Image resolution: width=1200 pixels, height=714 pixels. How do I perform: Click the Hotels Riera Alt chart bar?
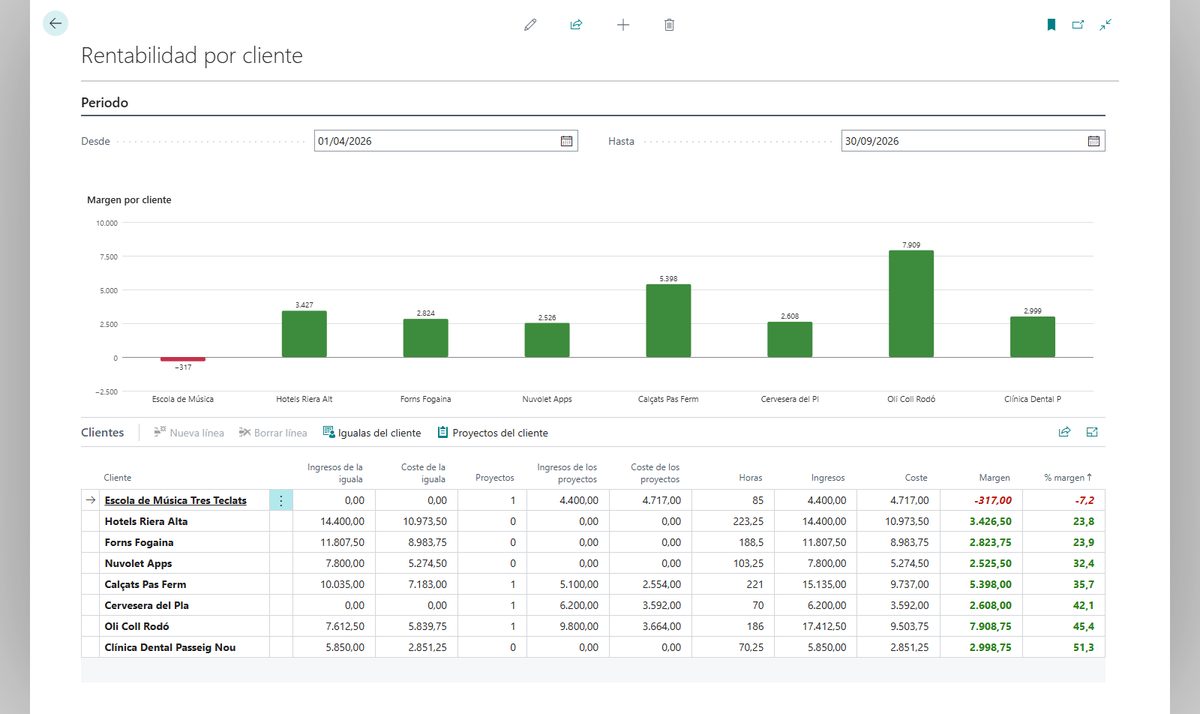[304, 334]
